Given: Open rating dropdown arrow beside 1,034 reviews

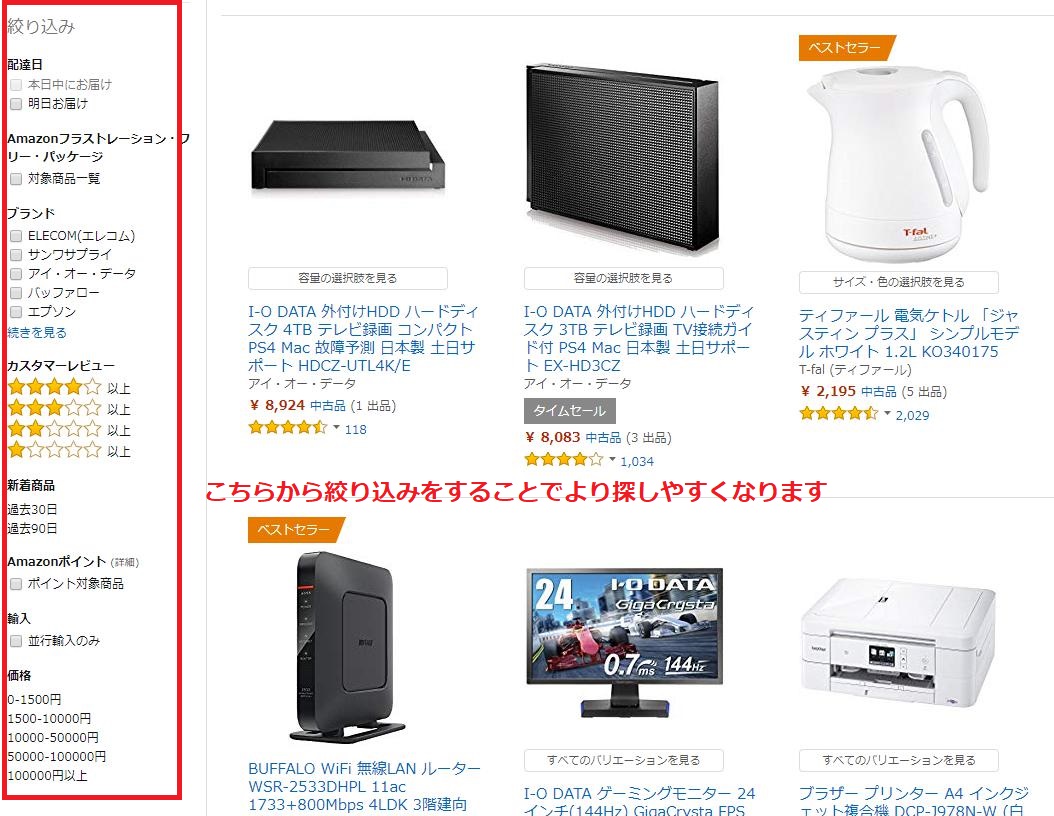Looking at the screenshot, I should click(x=612, y=460).
